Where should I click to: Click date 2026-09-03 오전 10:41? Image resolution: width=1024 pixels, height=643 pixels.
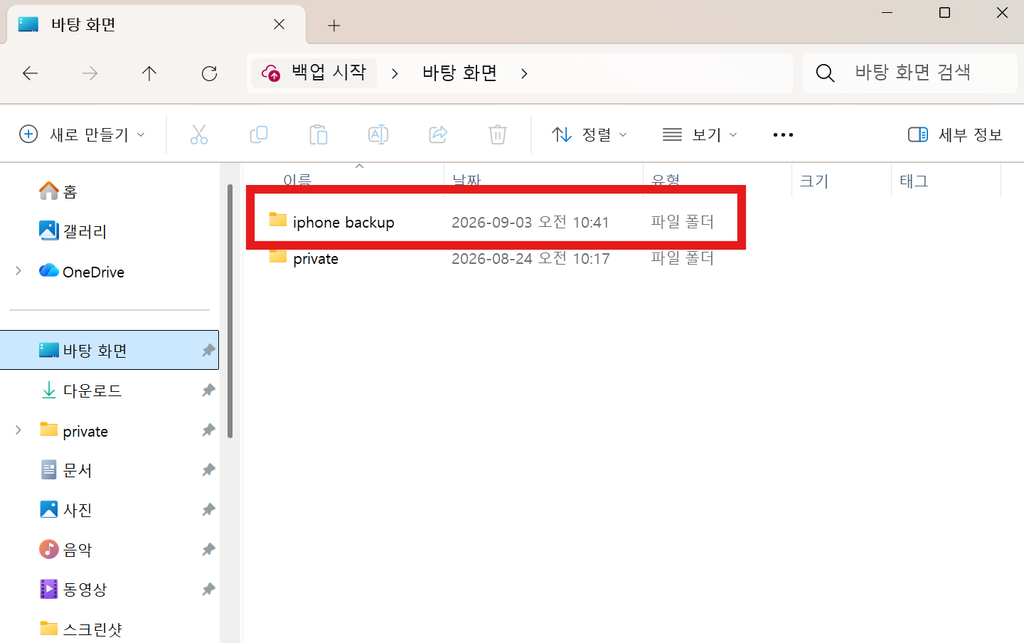point(530,222)
